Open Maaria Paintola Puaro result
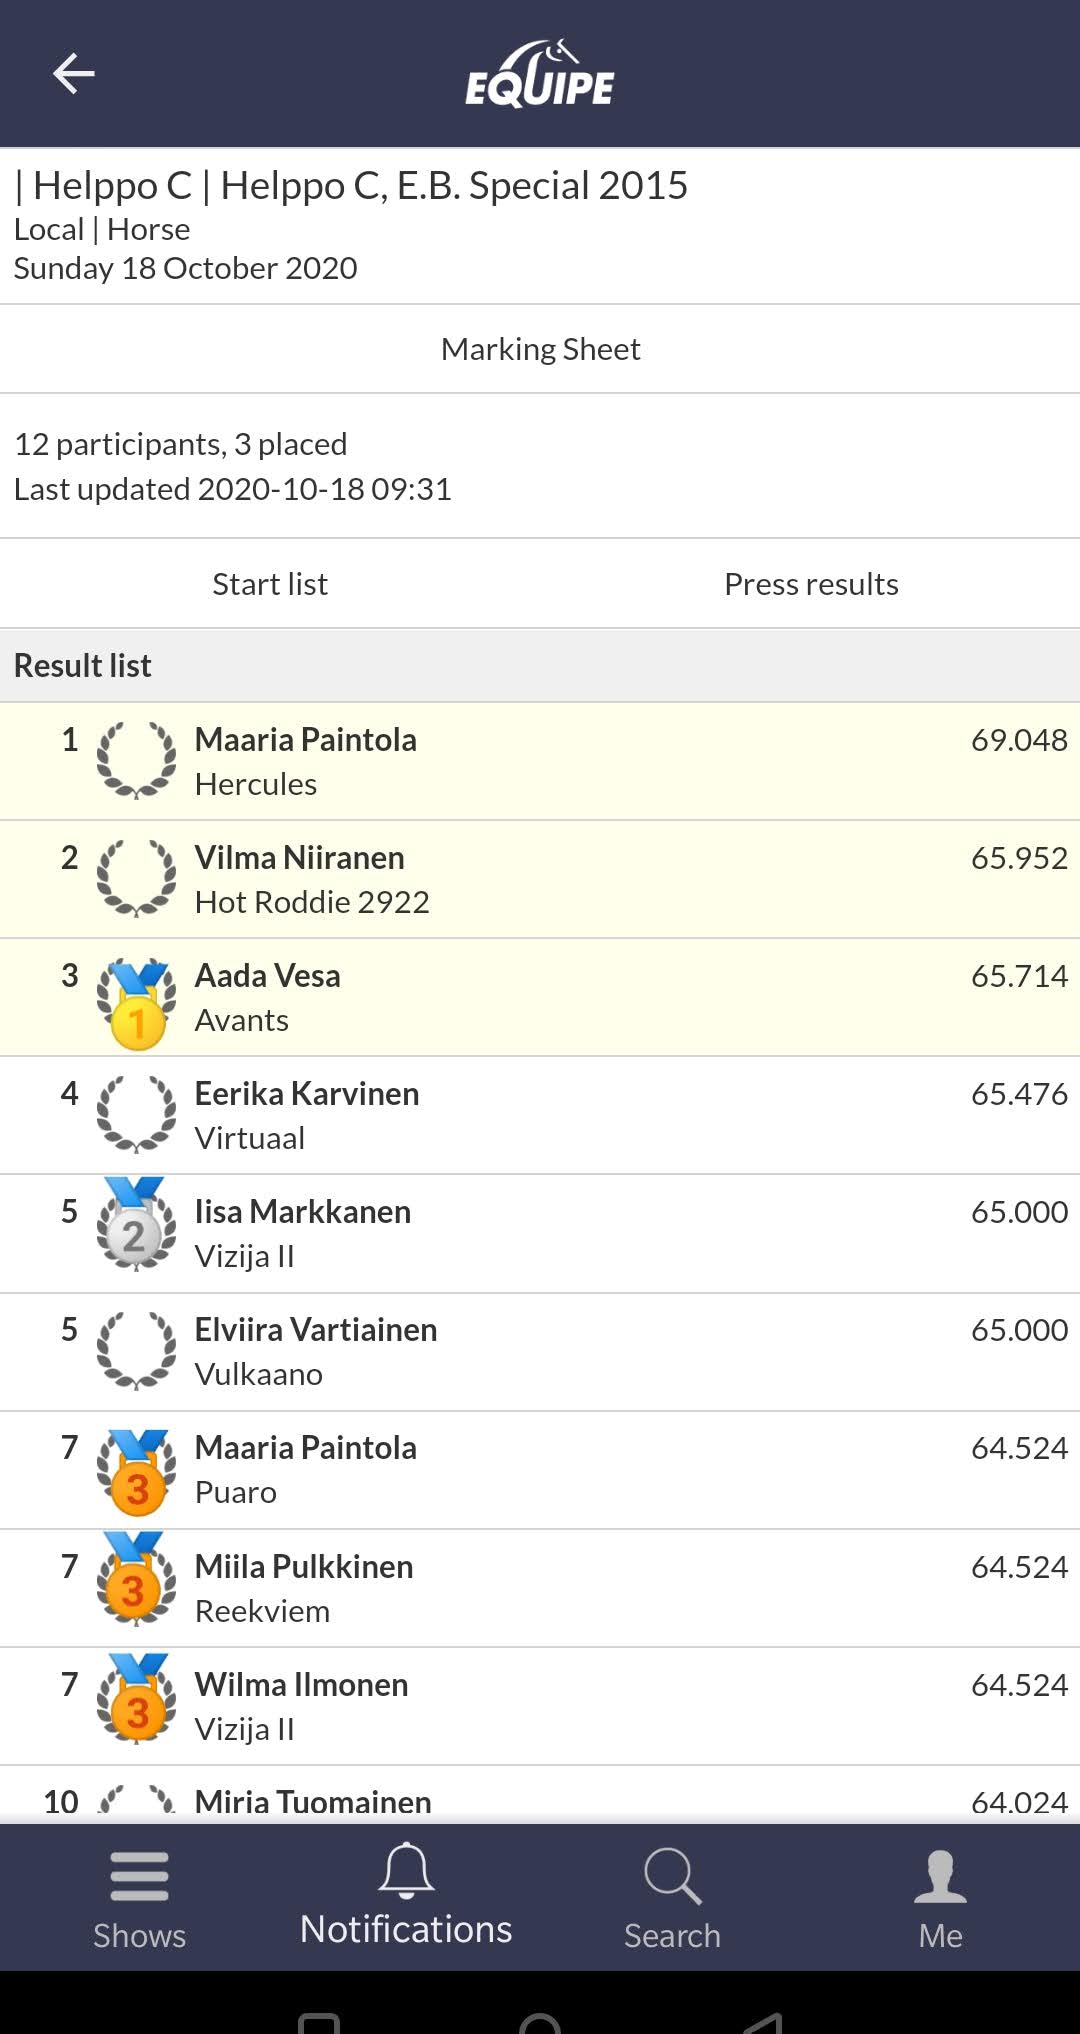The image size is (1080, 2034). click(540, 1470)
